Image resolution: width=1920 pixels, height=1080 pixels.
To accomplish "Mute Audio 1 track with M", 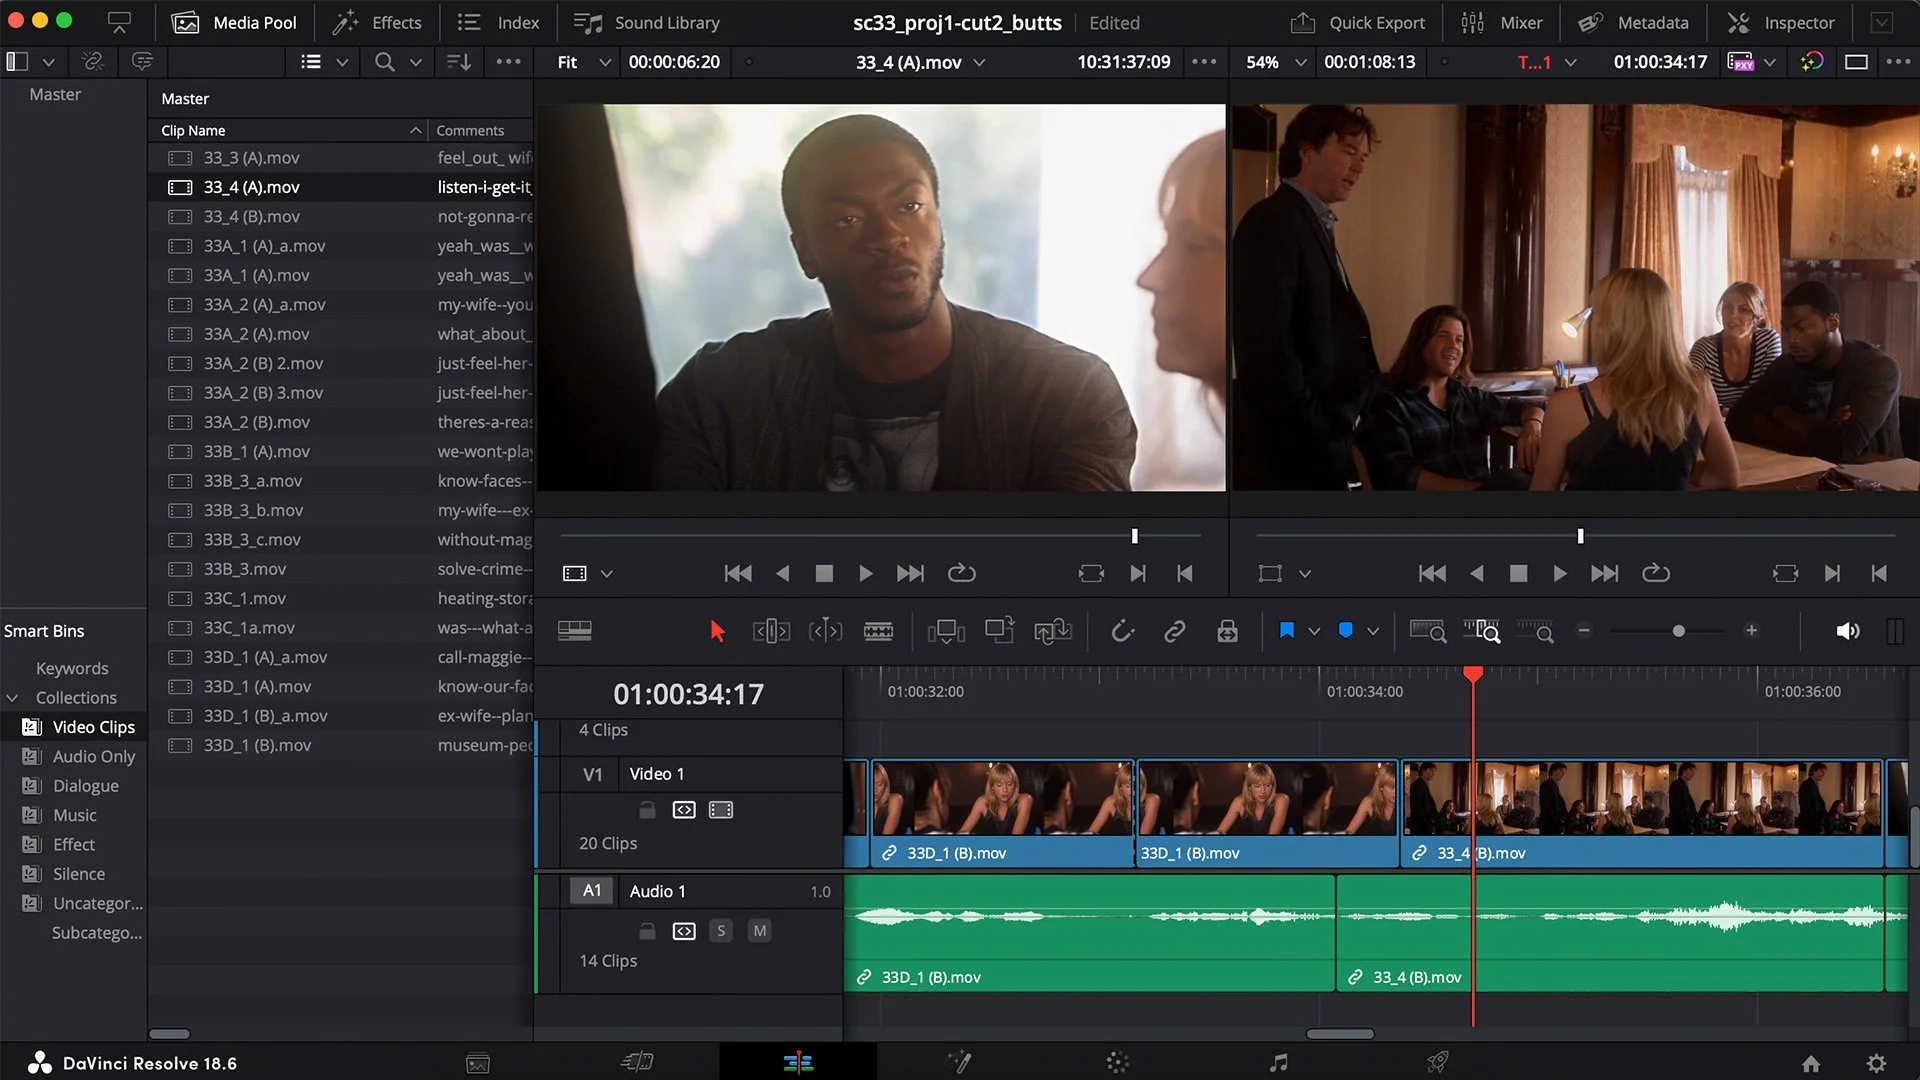I will pyautogui.click(x=759, y=931).
